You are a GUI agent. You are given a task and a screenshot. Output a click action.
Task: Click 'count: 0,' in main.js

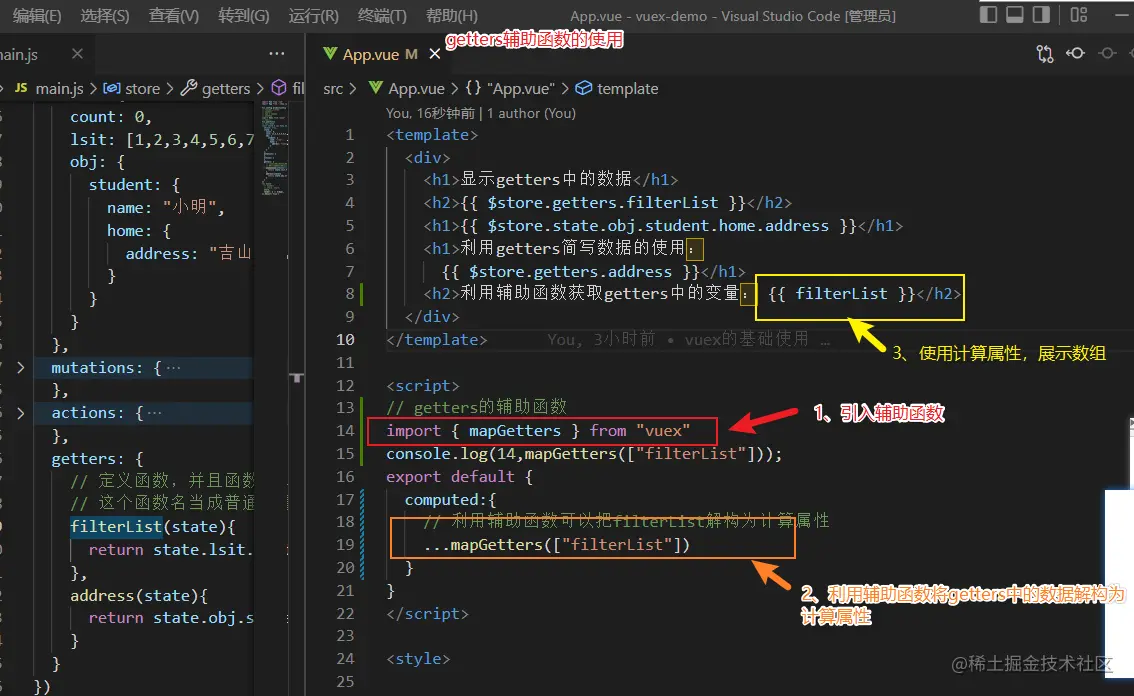pos(111,116)
